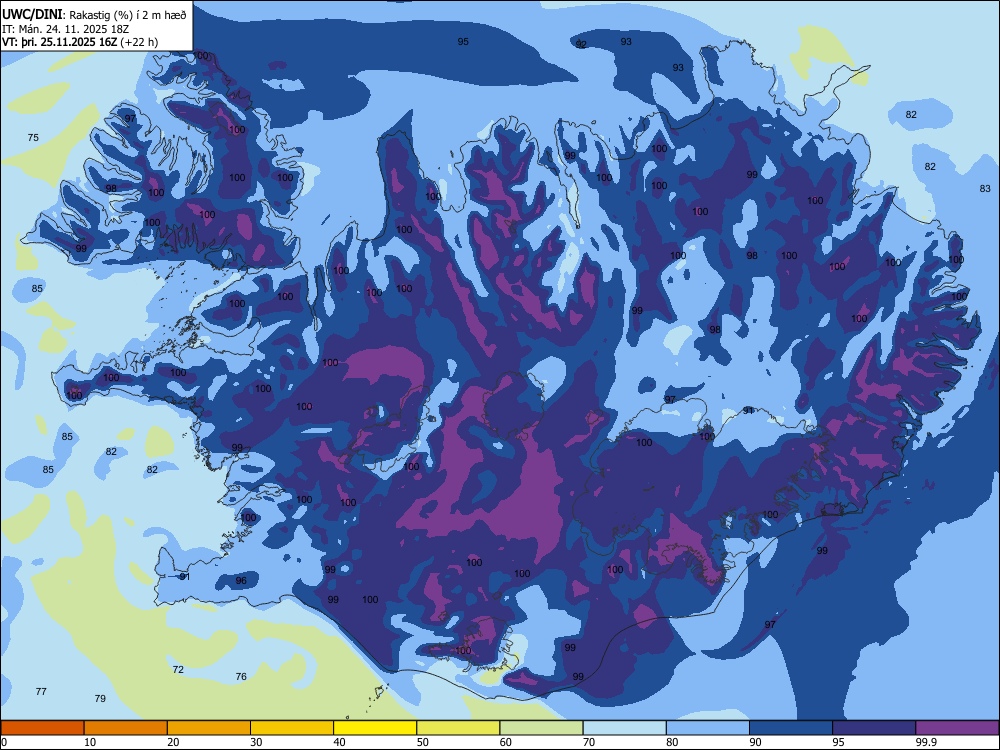The height and width of the screenshot is (750, 1000).
Task: Click the map humidity value '76'
Action: coord(240,676)
